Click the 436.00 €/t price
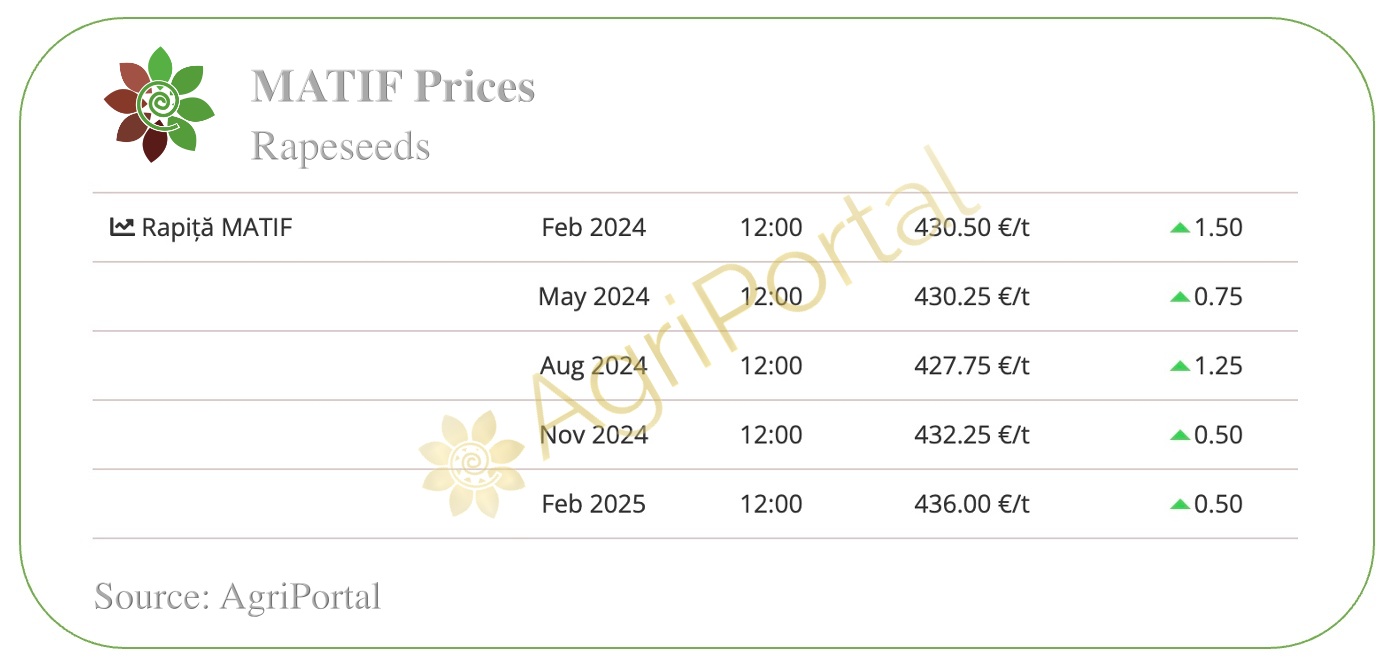Image resolution: width=1391 pixels, height=672 pixels. [x=972, y=504]
